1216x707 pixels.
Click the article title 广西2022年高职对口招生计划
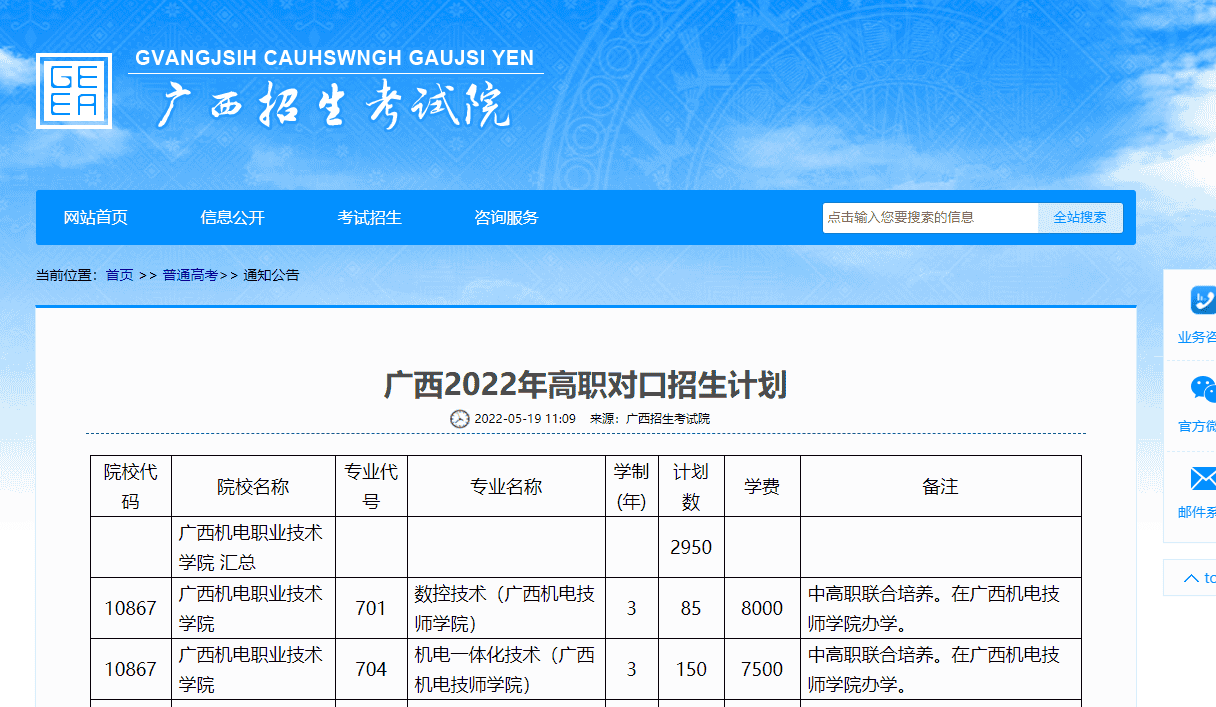[586, 384]
